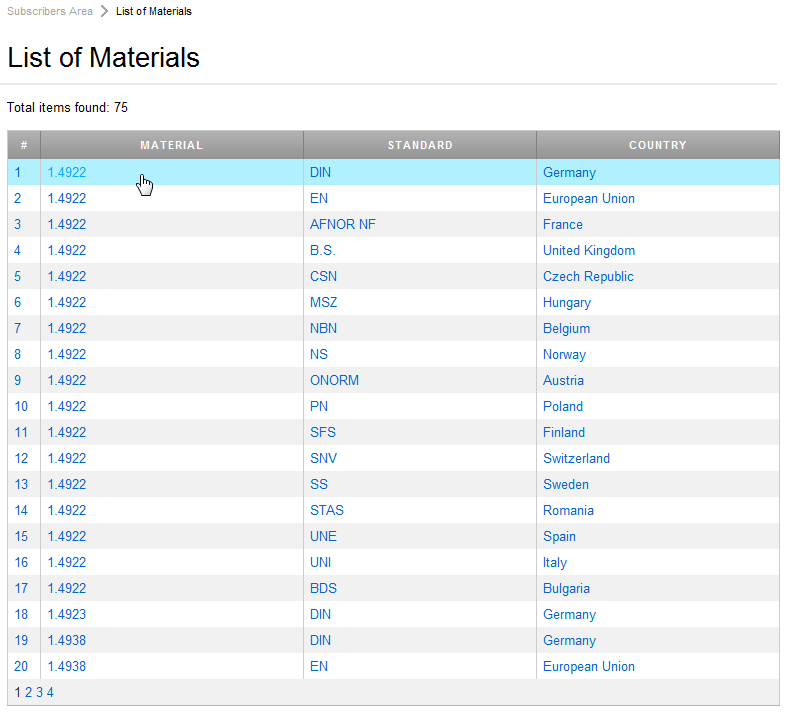Select Romania country link
787x714 pixels.
[x=568, y=510]
